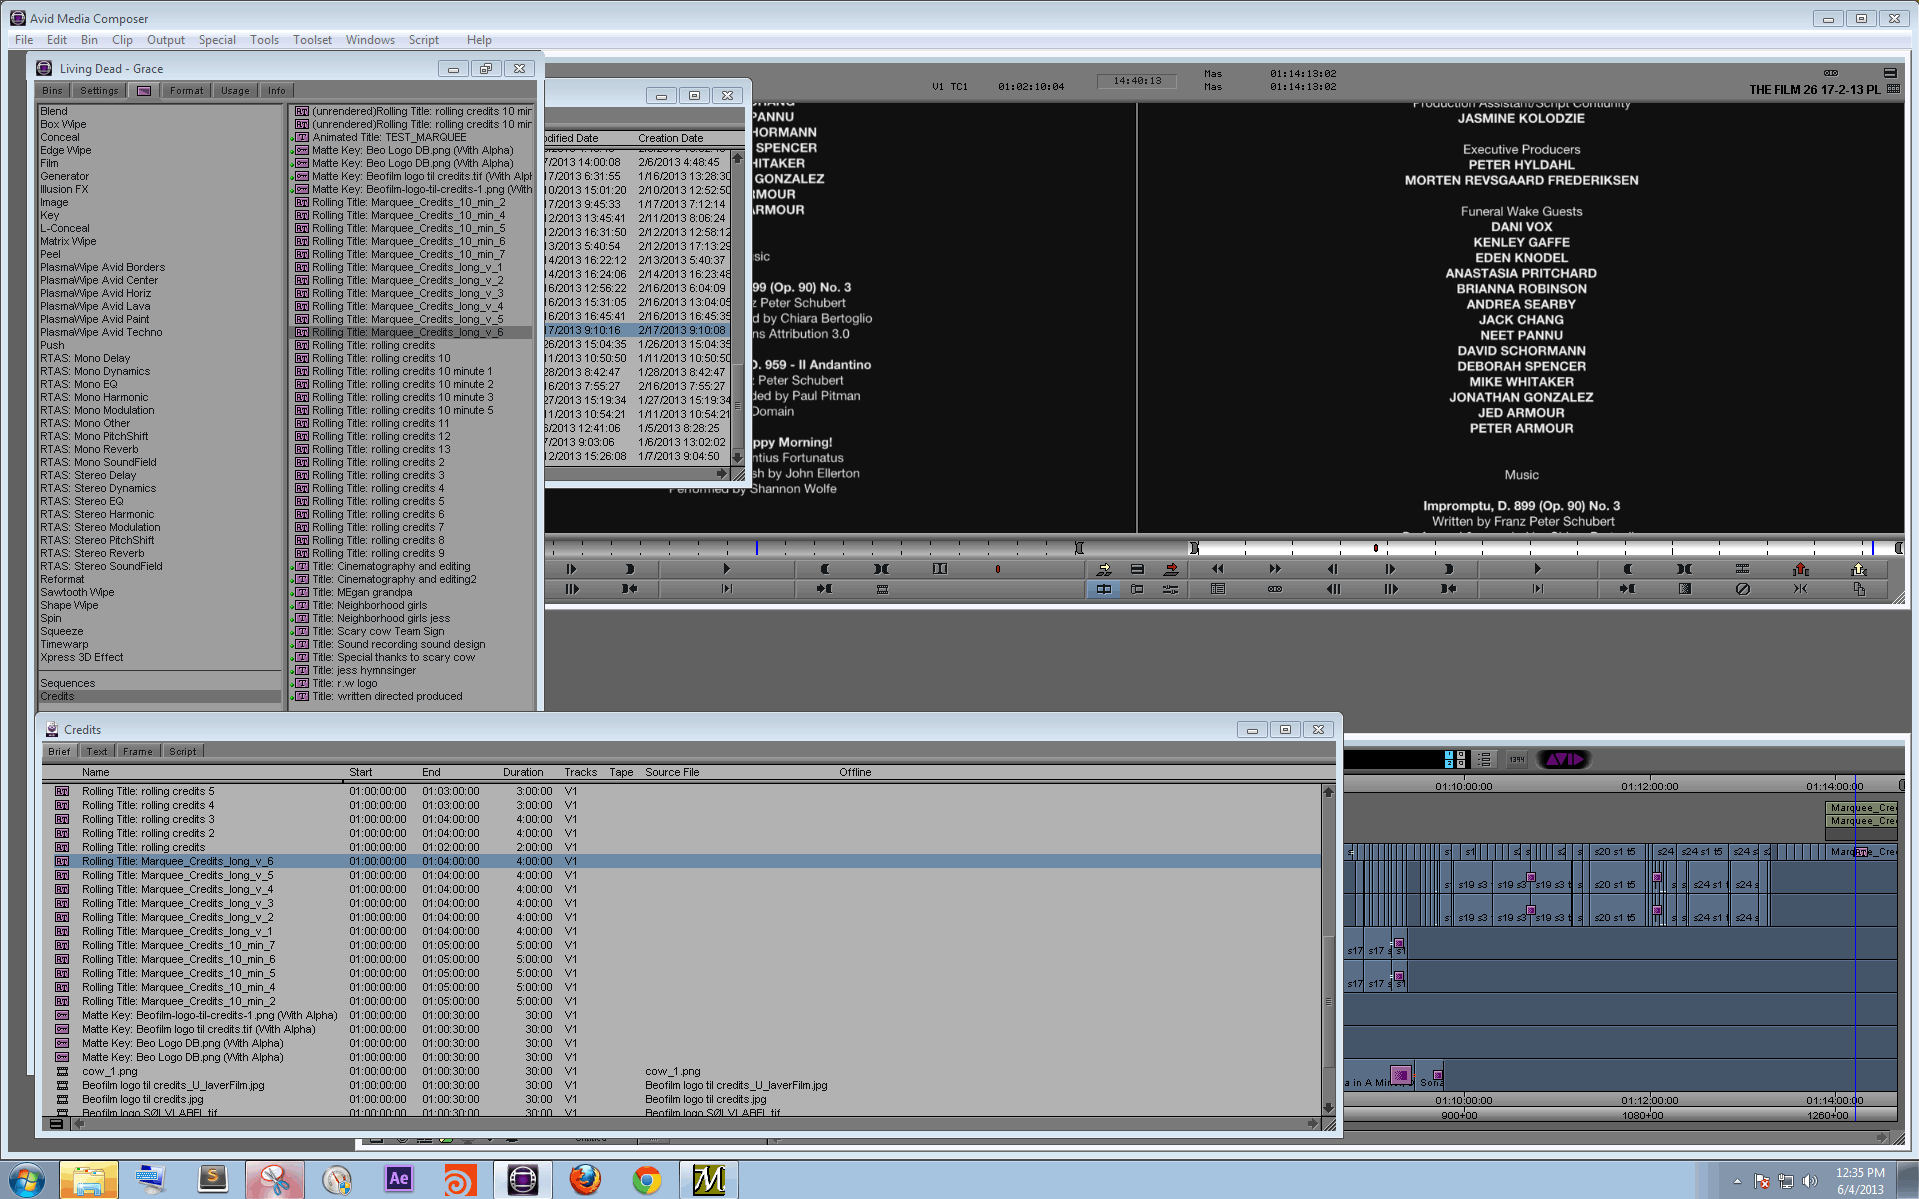The height and width of the screenshot is (1199, 1919).
Task: Open the V1 TC1 tracking menu
Action: click(949, 87)
